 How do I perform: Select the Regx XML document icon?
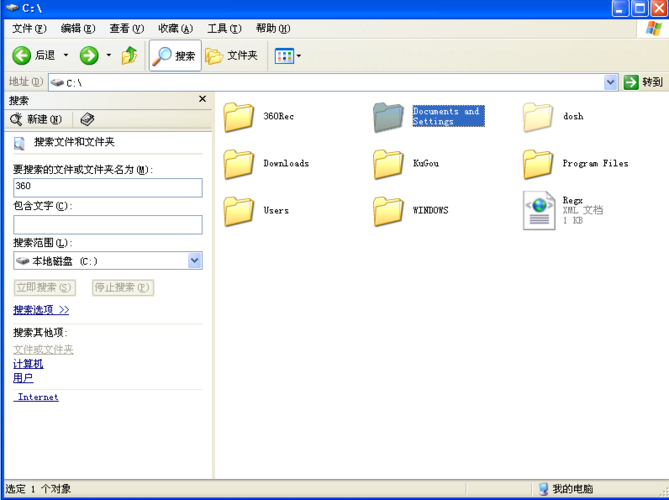539,210
